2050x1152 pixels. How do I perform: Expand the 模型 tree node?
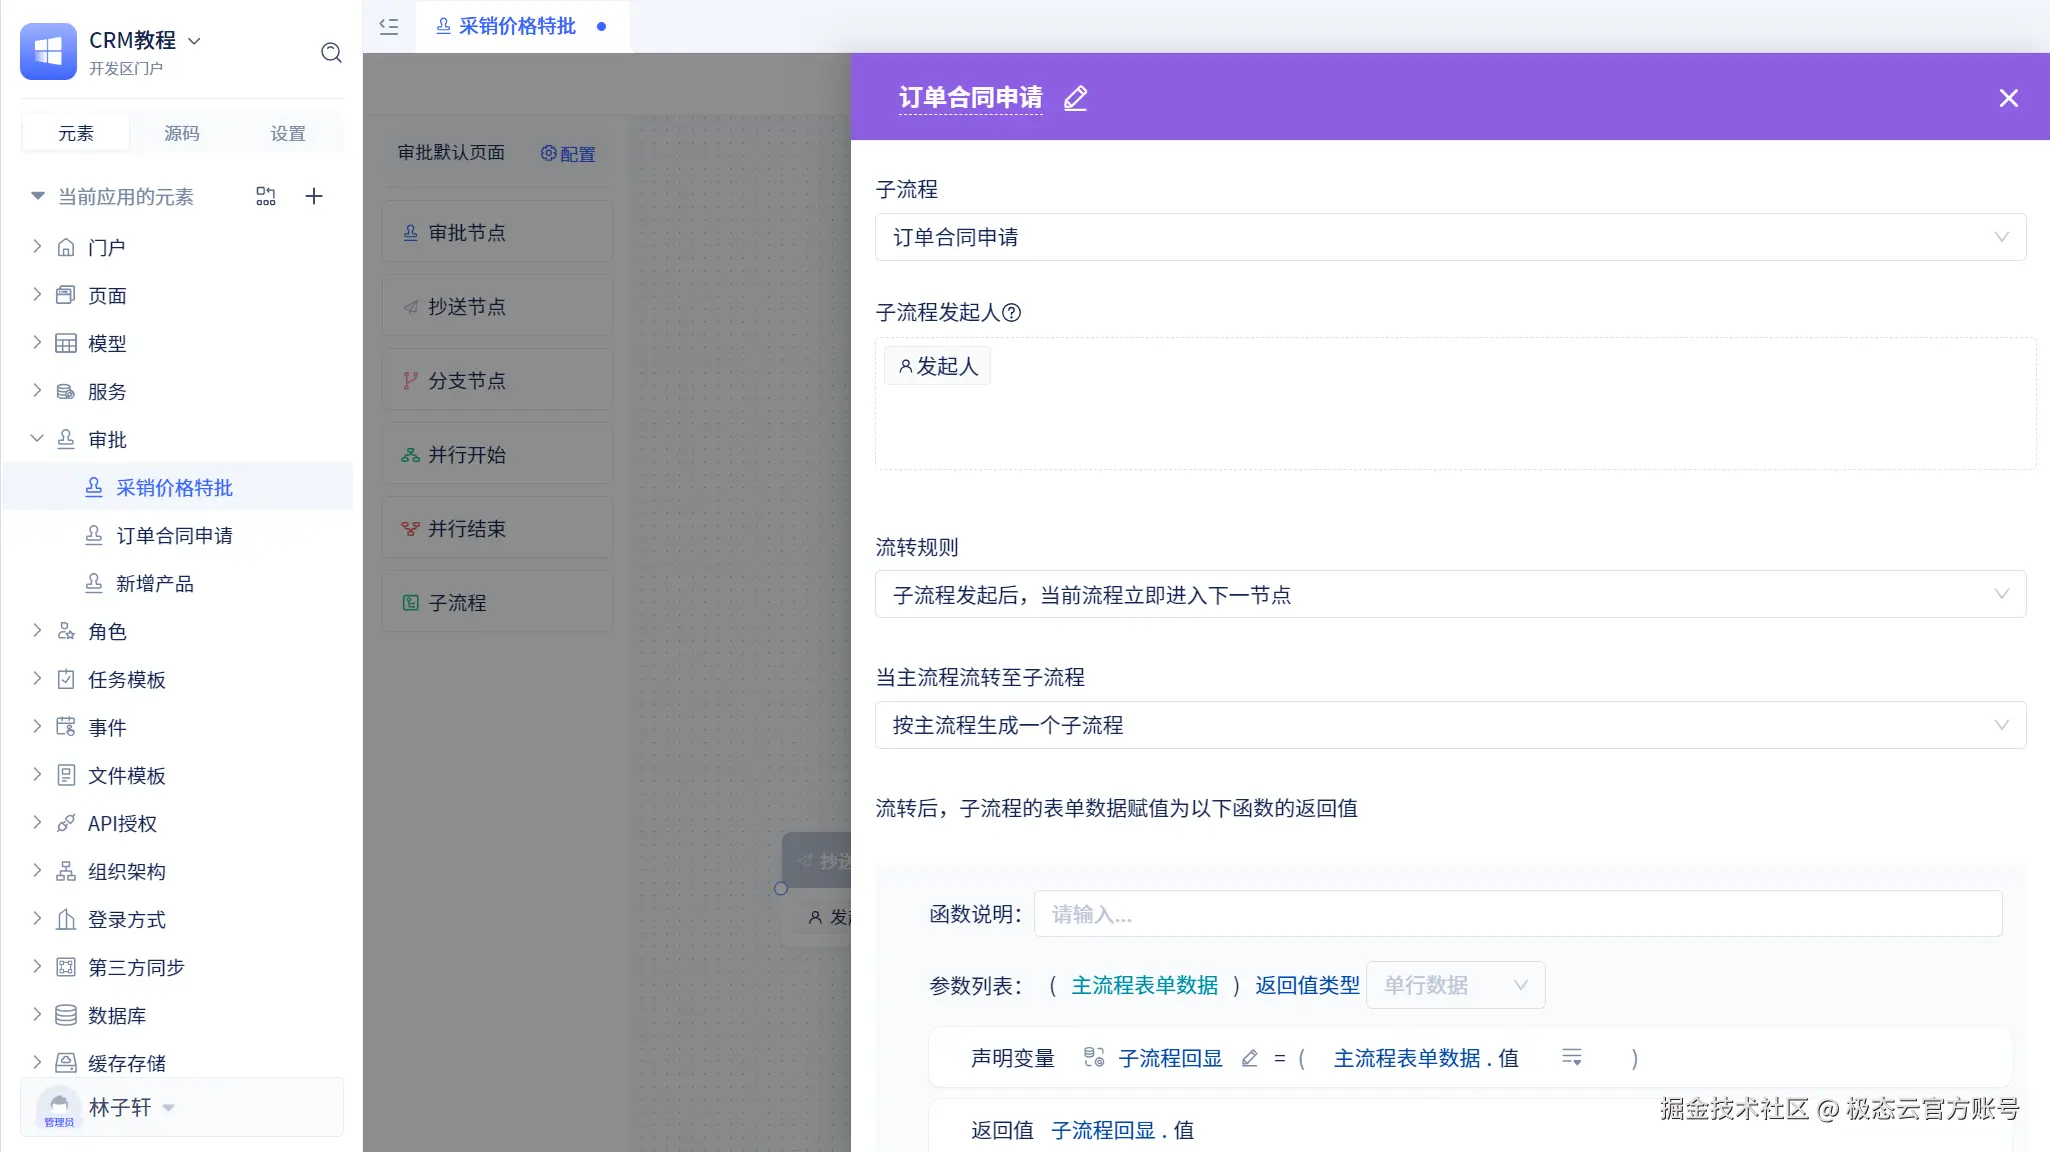click(x=37, y=343)
